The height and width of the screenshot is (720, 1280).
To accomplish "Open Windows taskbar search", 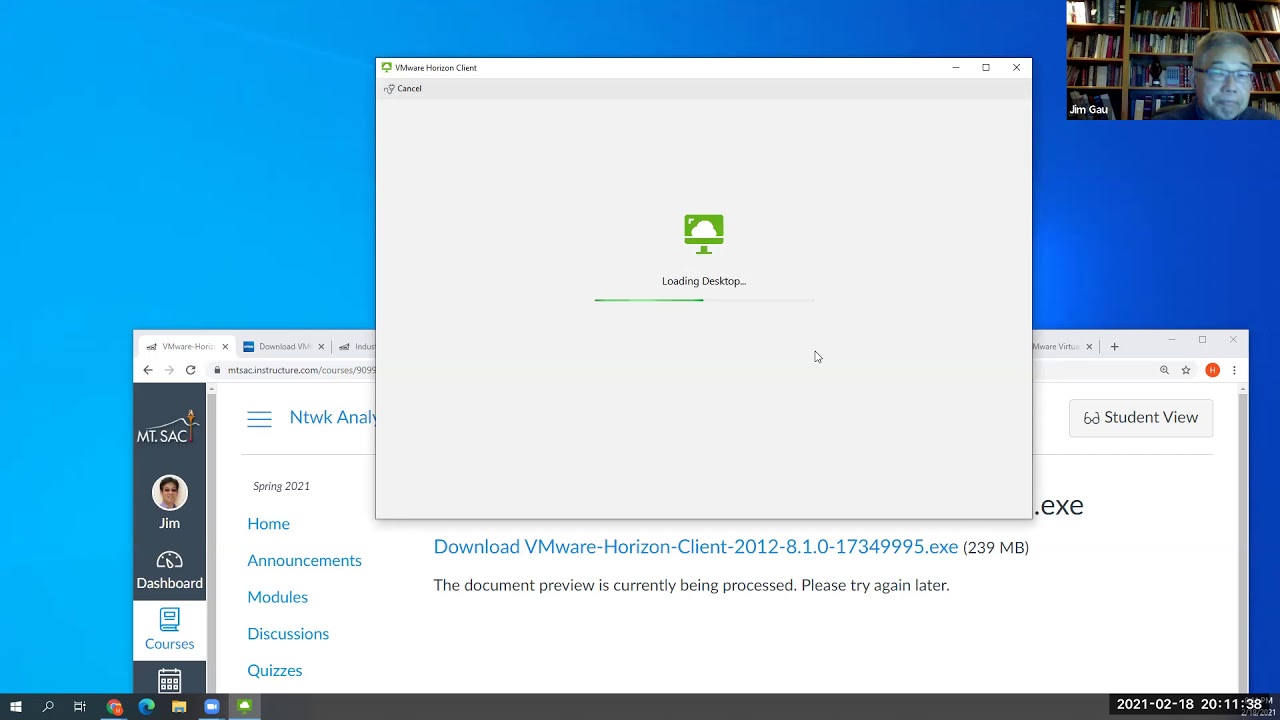I will pyautogui.click(x=48, y=707).
